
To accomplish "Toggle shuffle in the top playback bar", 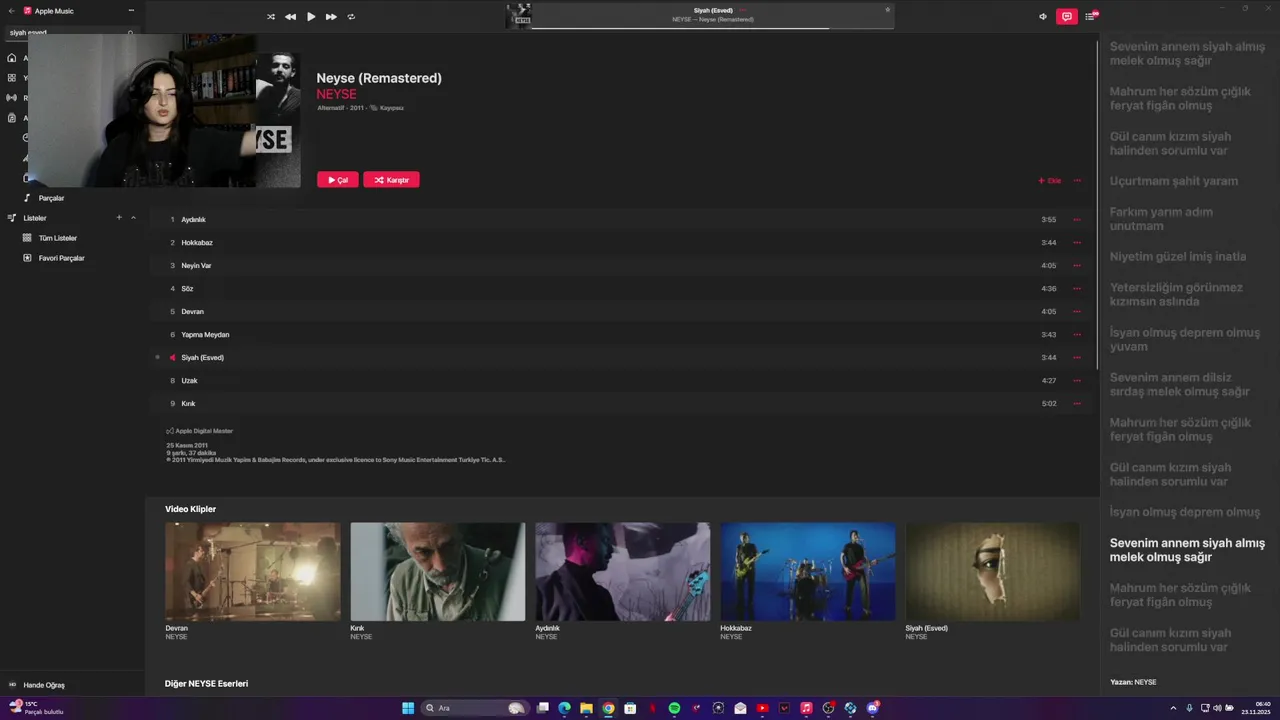I will (x=270, y=17).
